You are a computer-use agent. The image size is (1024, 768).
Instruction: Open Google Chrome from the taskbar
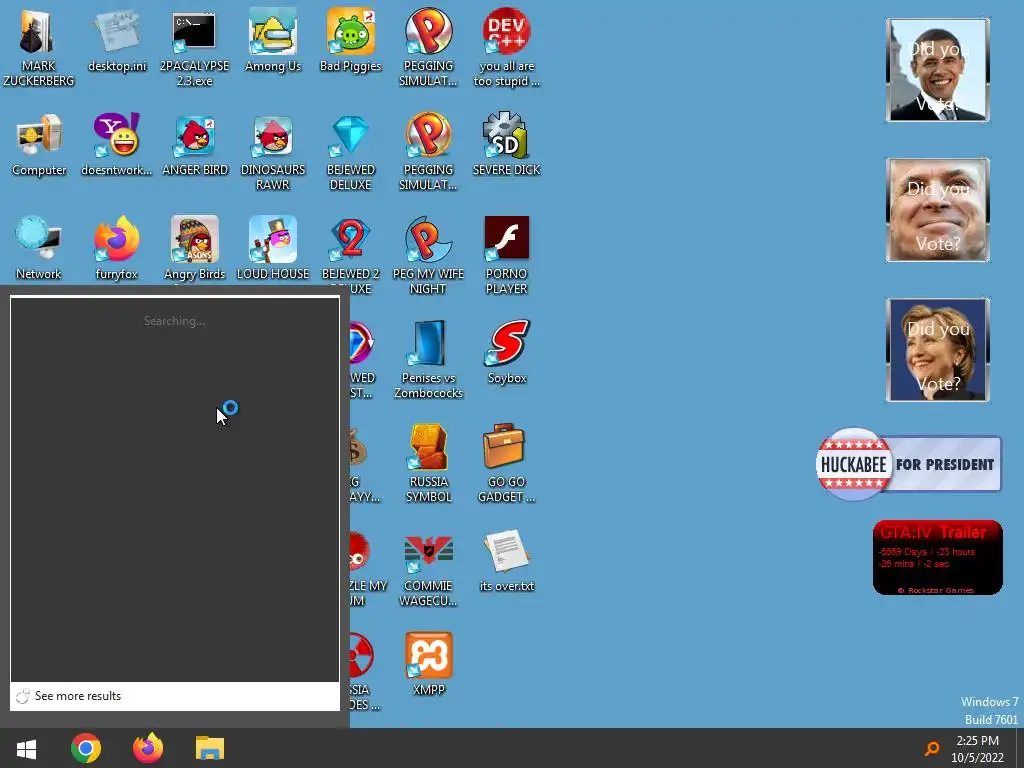point(86,748)
